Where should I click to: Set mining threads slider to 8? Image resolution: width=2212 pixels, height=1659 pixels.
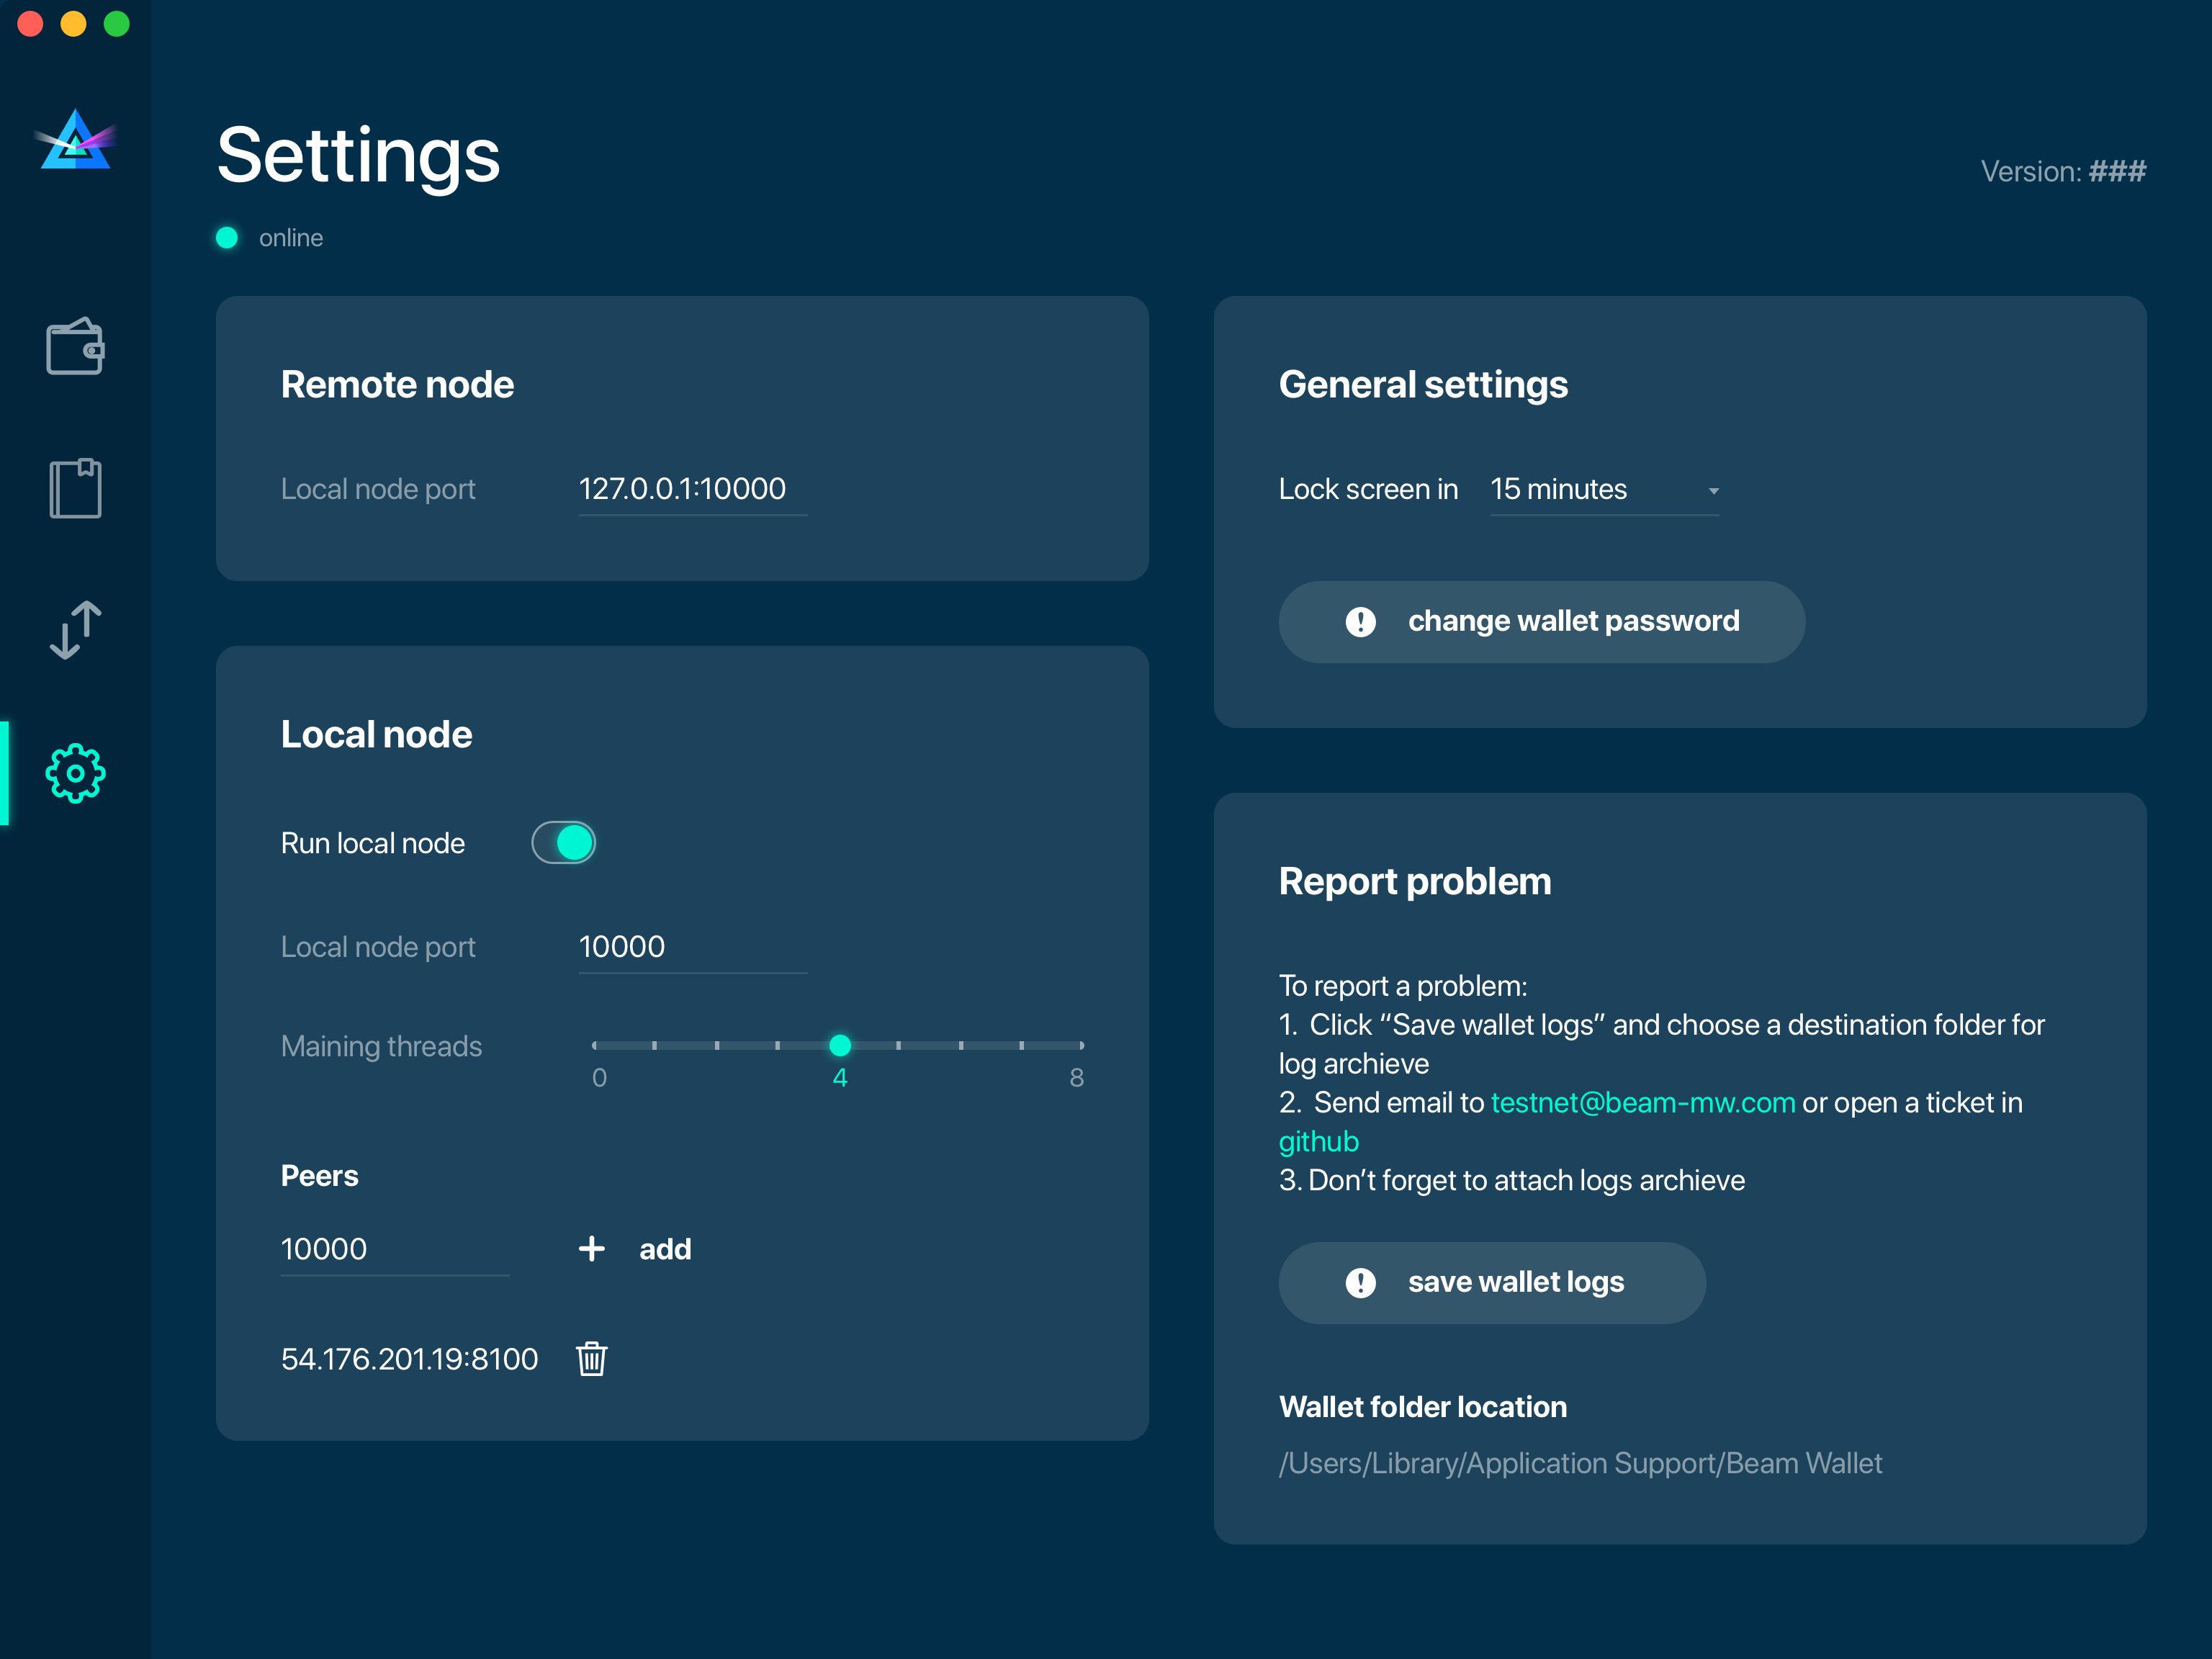(x=1081, y=1045)
